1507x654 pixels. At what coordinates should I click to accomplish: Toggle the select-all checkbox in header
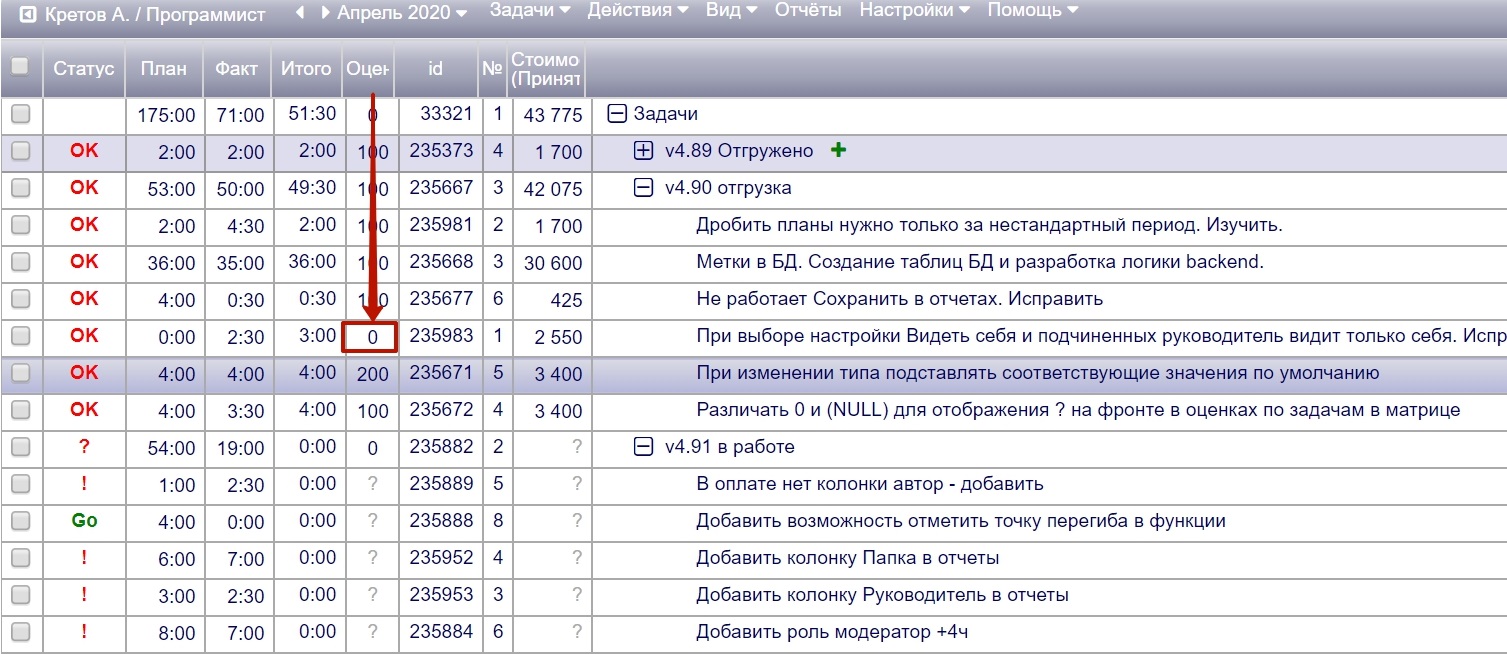[20, 67]
